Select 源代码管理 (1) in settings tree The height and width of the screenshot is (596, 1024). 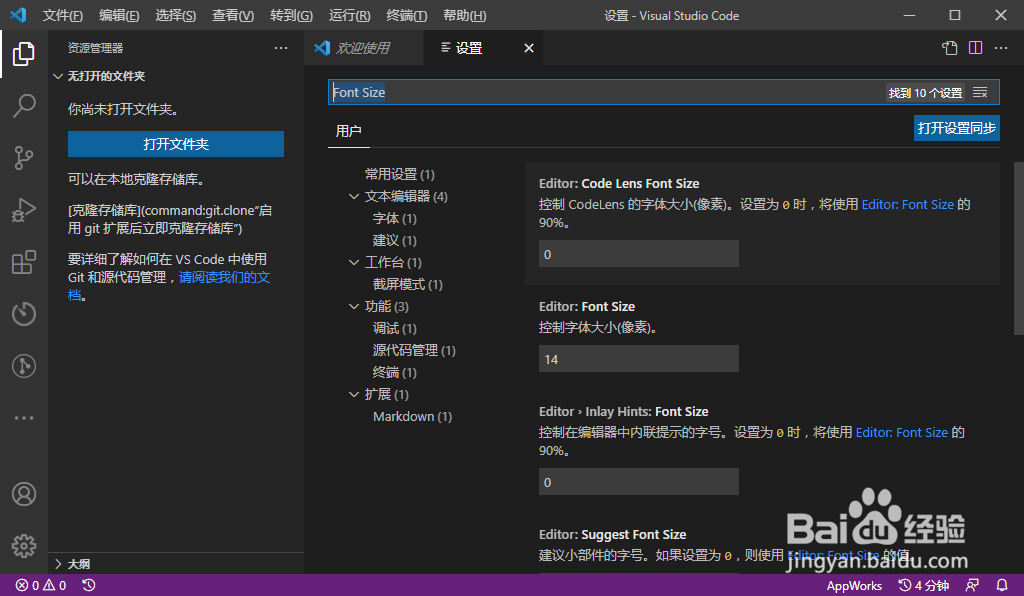point(414,351)
